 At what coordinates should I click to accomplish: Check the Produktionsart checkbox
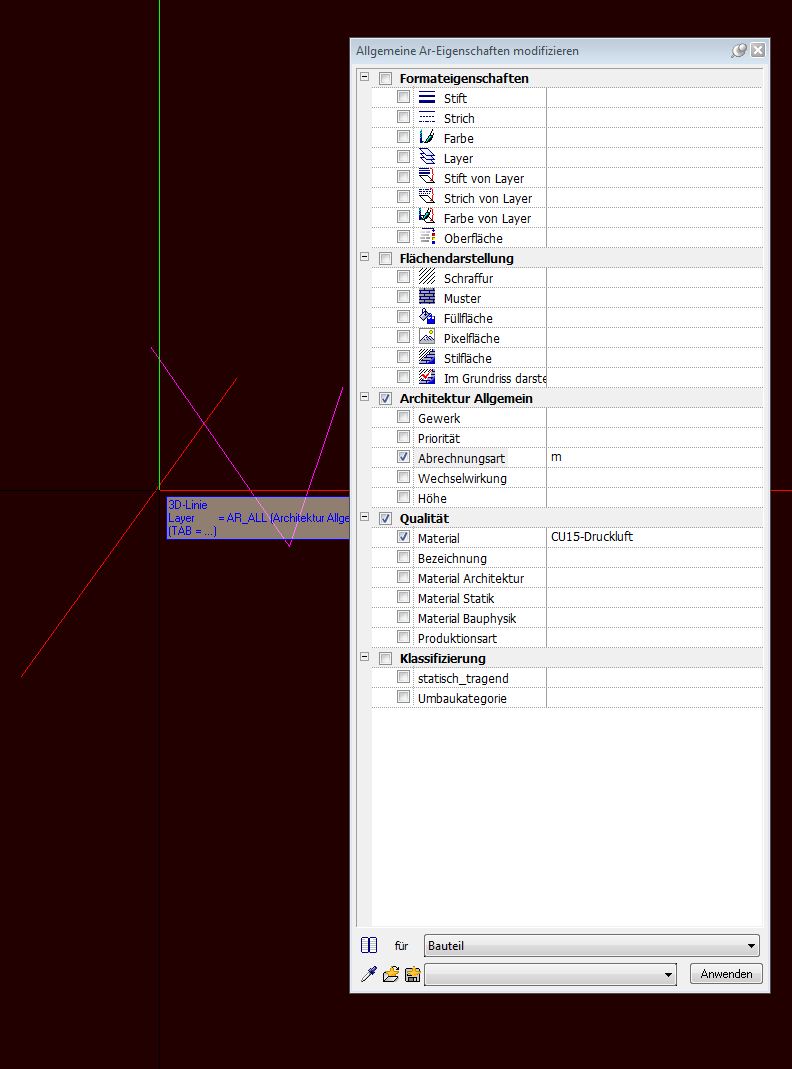(x=403, y=637)
